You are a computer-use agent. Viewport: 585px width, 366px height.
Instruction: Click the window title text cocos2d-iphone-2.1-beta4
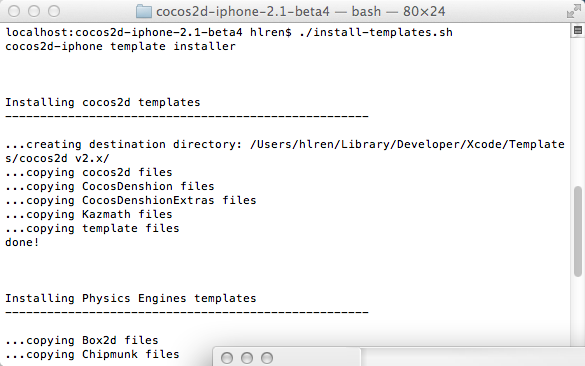tap(243, 12)
